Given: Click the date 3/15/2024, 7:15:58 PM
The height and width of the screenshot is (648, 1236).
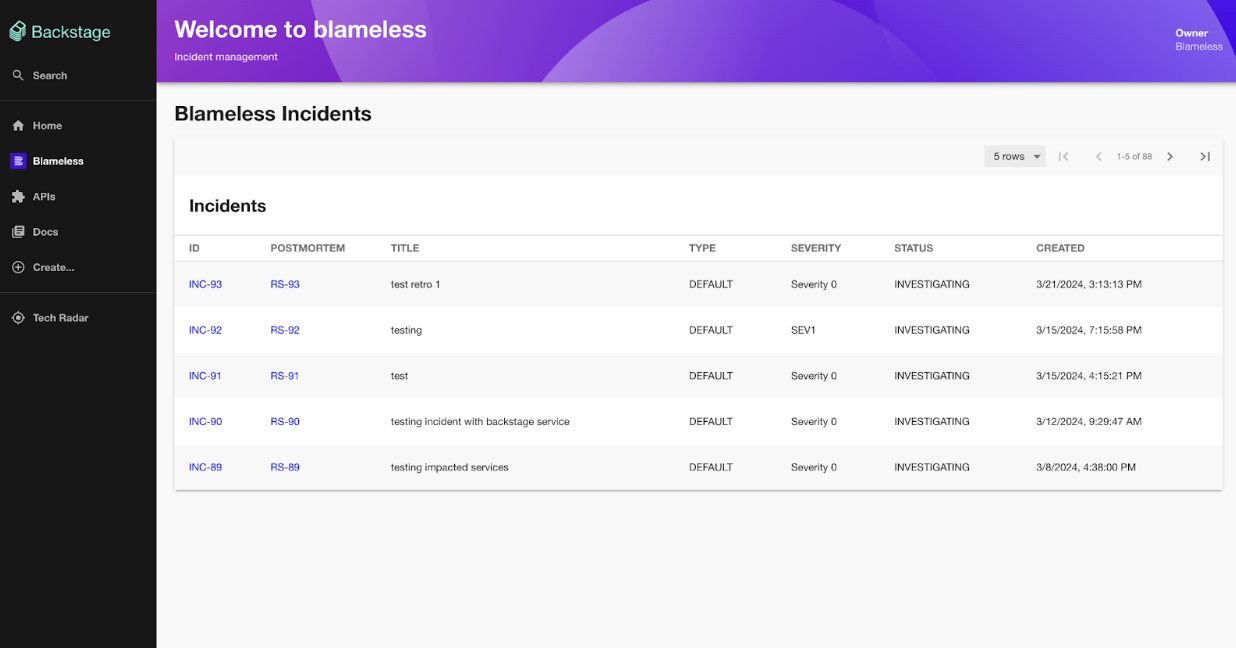Looking at the screenshot, I should [1089, 330].
